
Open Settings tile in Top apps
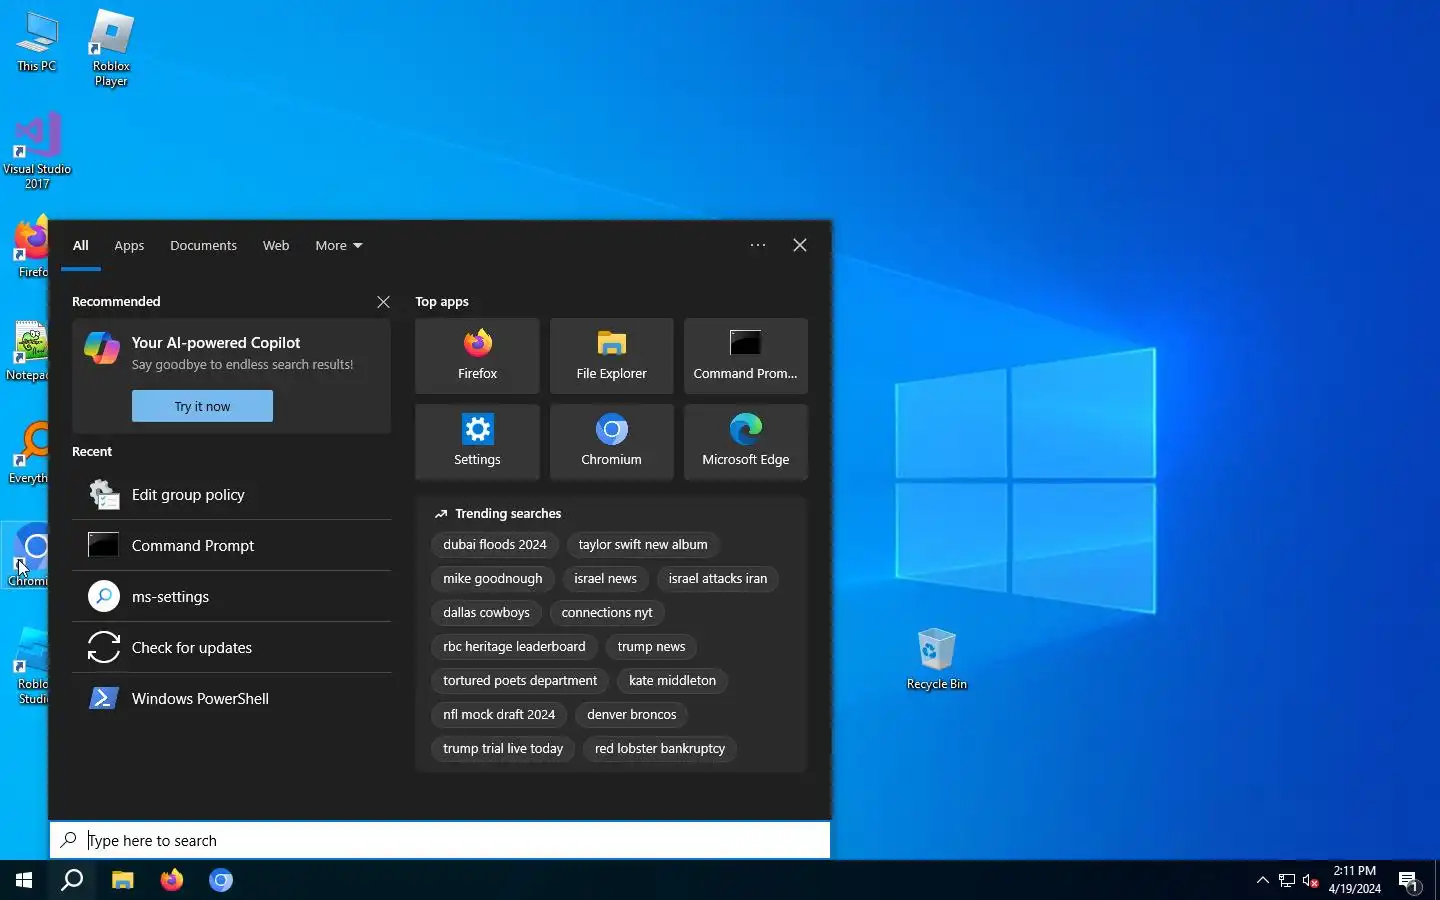477,442
